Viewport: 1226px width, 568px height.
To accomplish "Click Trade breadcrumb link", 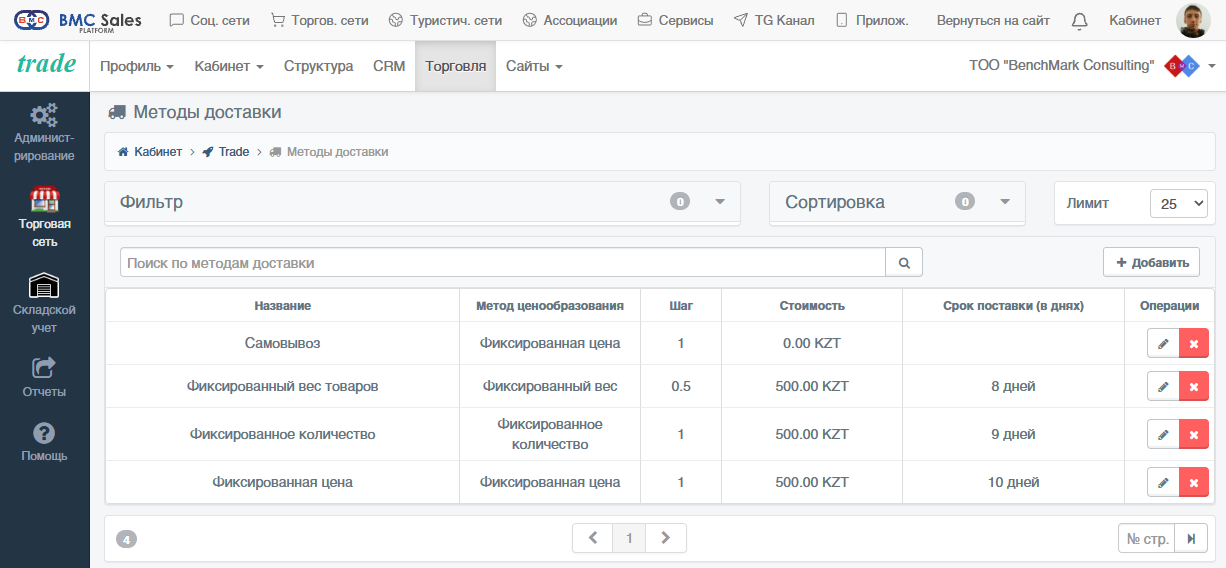I will [234, 152].
